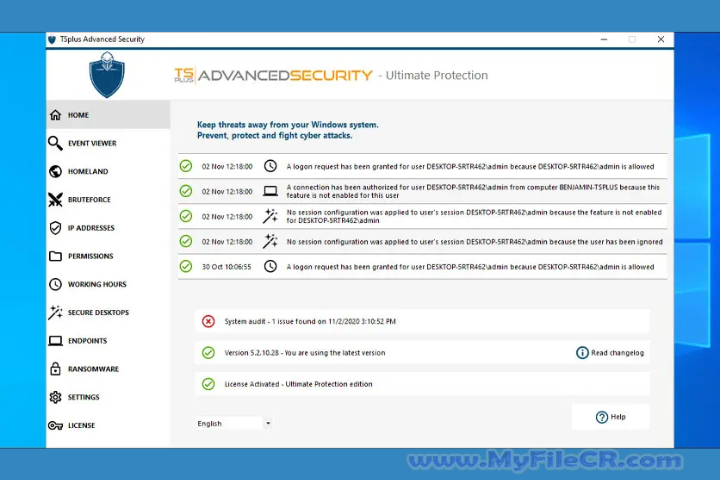The height and width of the screenshot is (480, 720).
Task: Open Secure Desktops section
Action: pyautogui.click(x=108, y=312)
